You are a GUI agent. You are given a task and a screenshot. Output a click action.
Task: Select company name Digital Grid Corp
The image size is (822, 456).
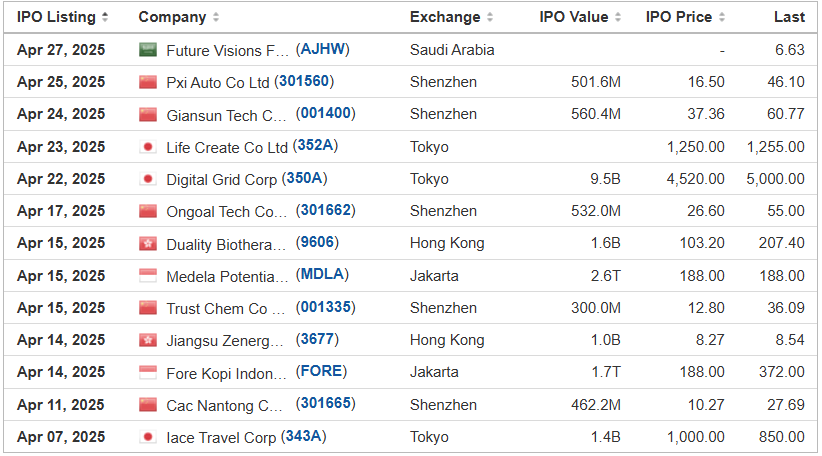pyautogui.click(x=221, y=180)
